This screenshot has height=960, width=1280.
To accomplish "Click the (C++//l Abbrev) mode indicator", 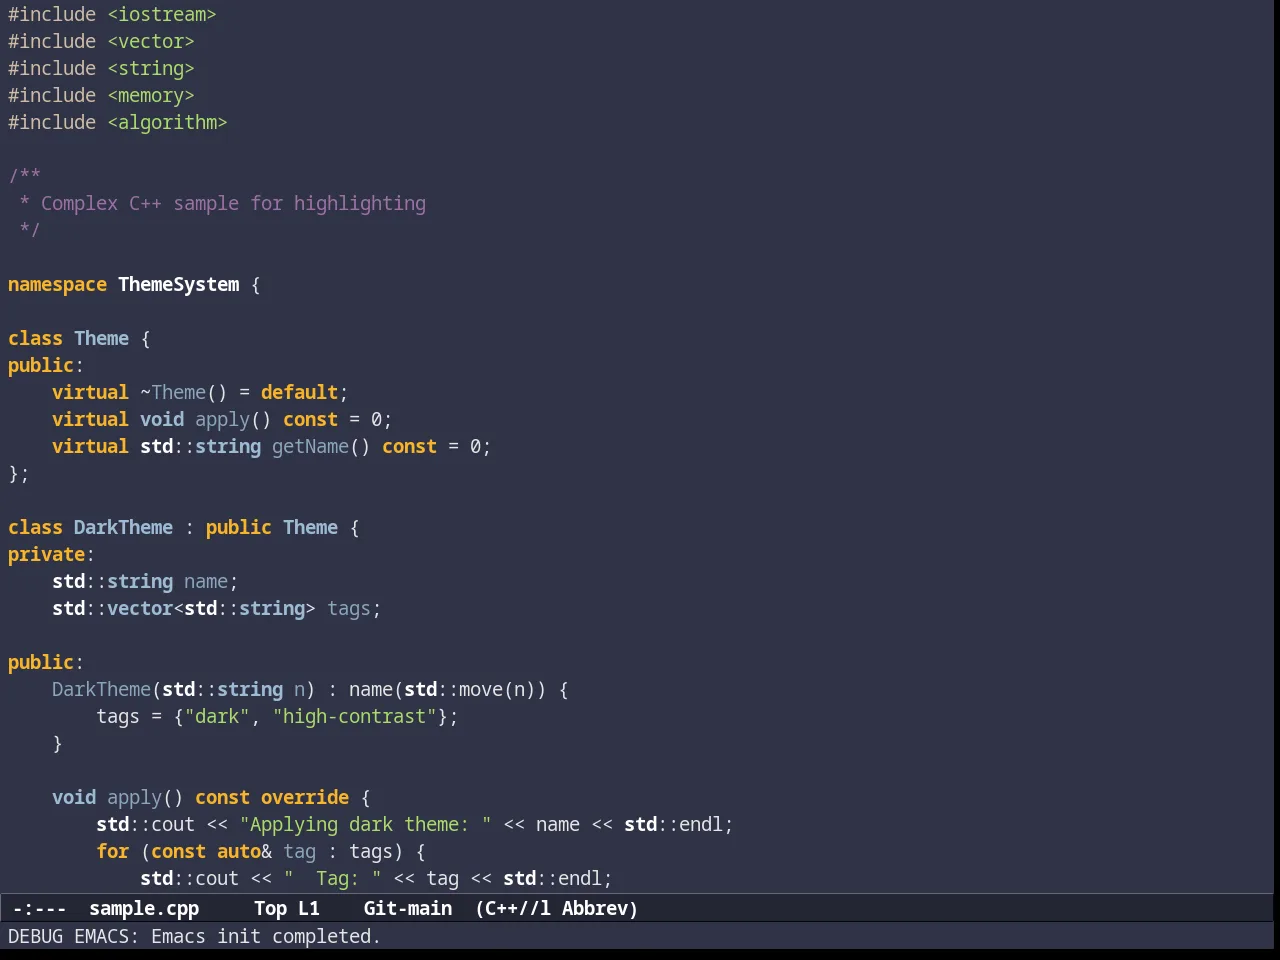I will click(556, 908).
